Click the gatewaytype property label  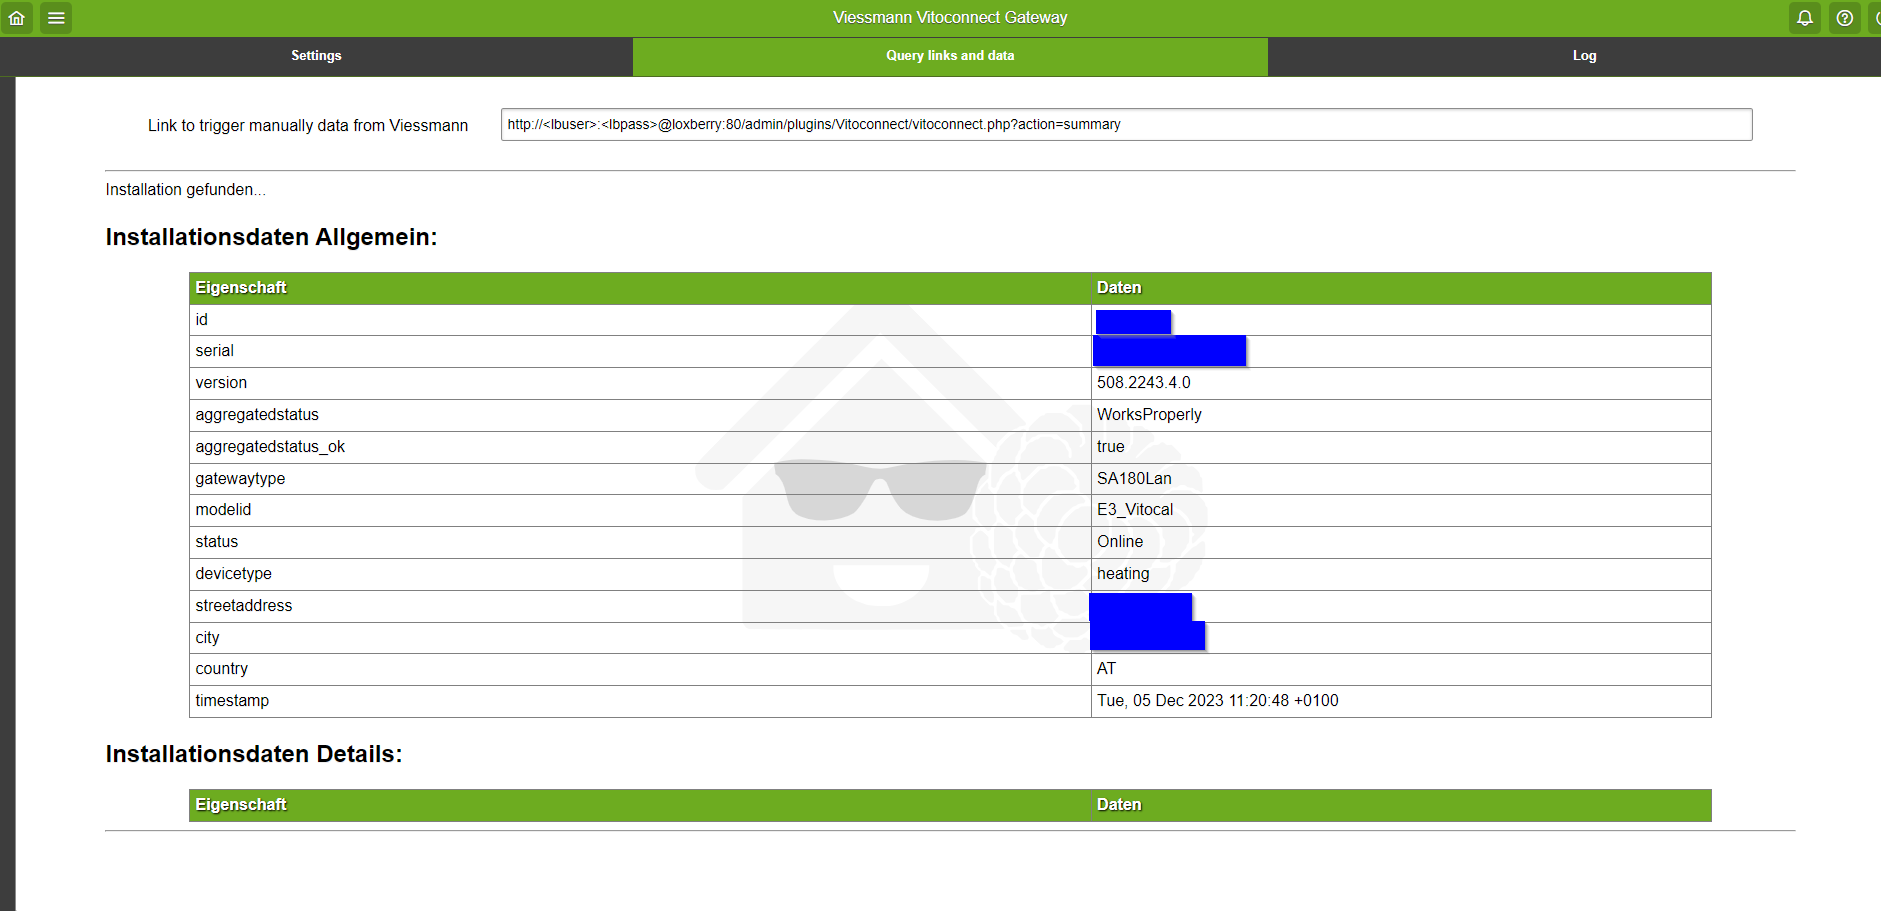[240, 479]
